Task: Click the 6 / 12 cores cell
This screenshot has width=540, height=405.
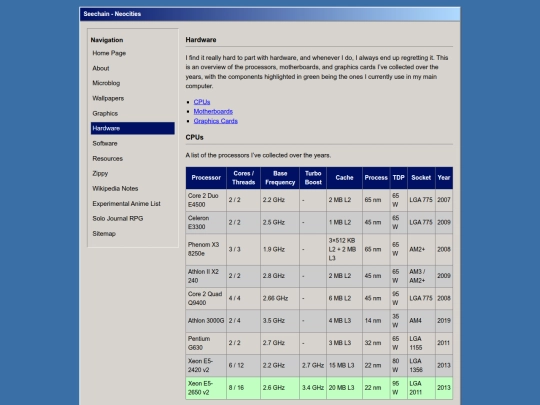Action: coord(243,365)
